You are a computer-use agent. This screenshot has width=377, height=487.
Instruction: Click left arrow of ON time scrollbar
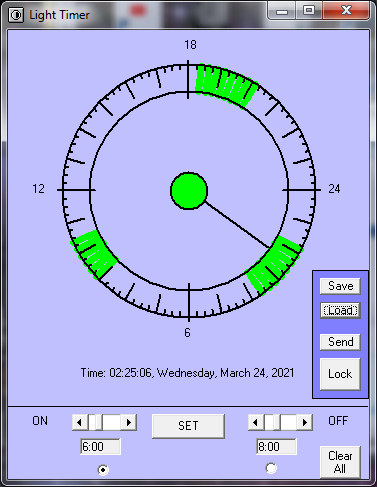coord(80,423)
